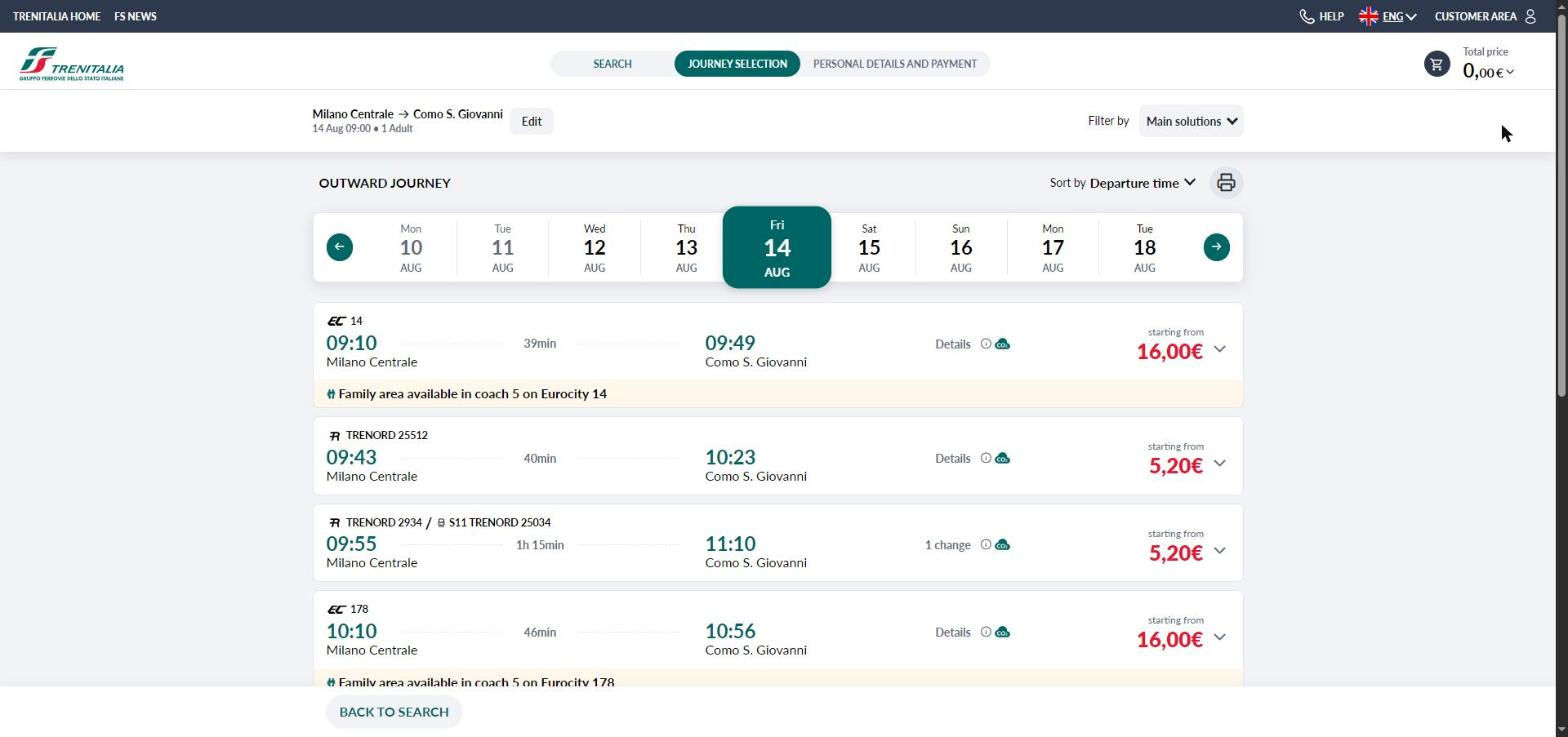Open the ENG language dropdown

pos(1399,16)
